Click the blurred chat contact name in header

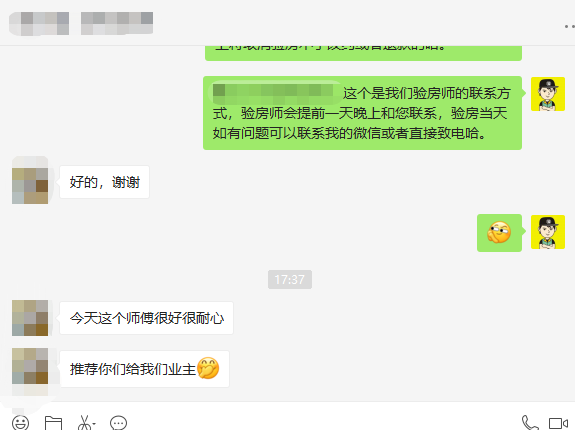81,23
